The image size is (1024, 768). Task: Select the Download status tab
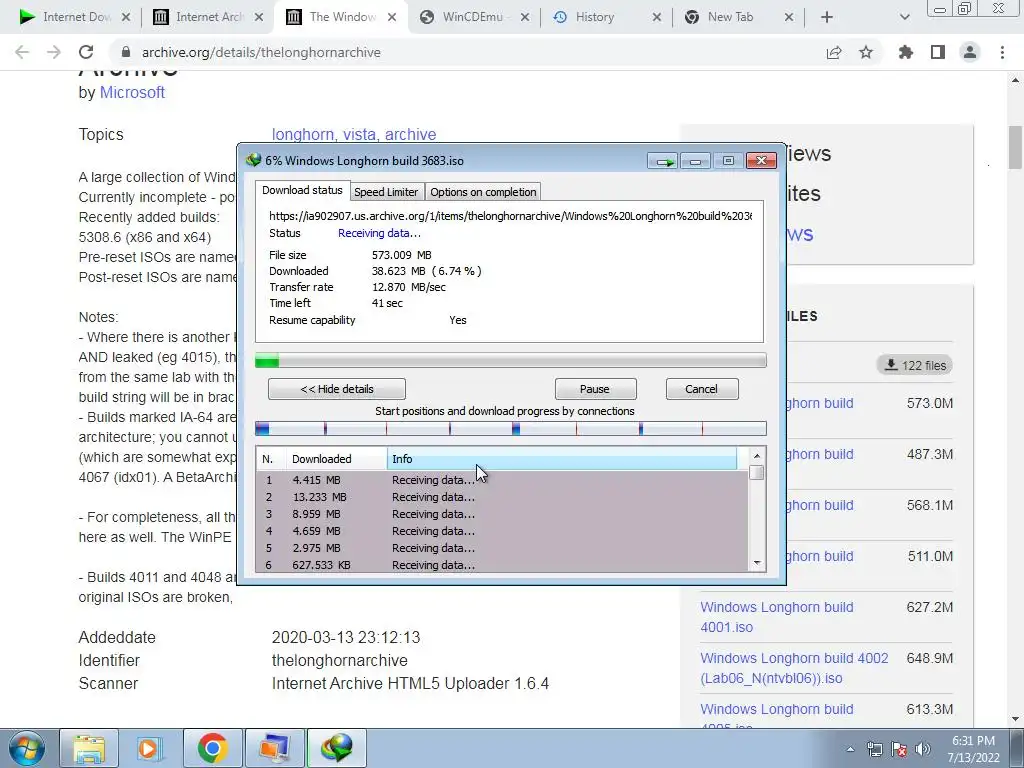pos(302,190)
